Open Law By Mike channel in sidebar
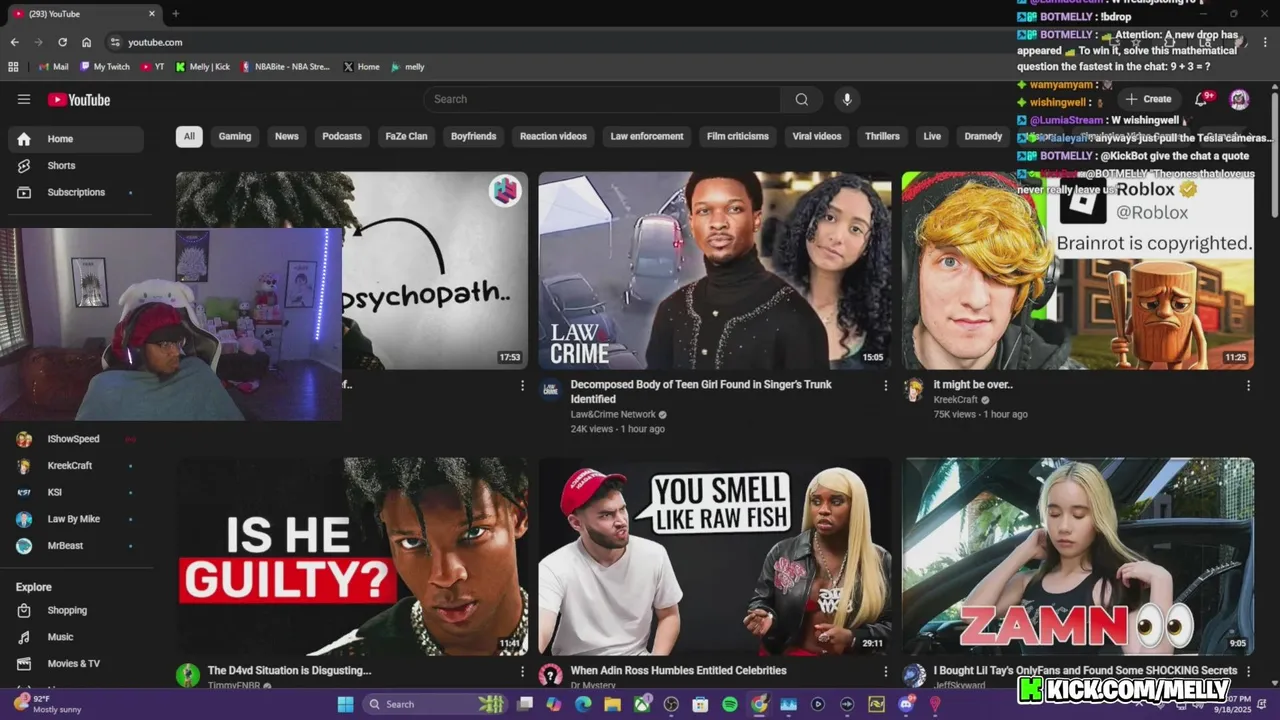Image resolution: width=1280 pixels, height=720 pixels. pos(76,519)
